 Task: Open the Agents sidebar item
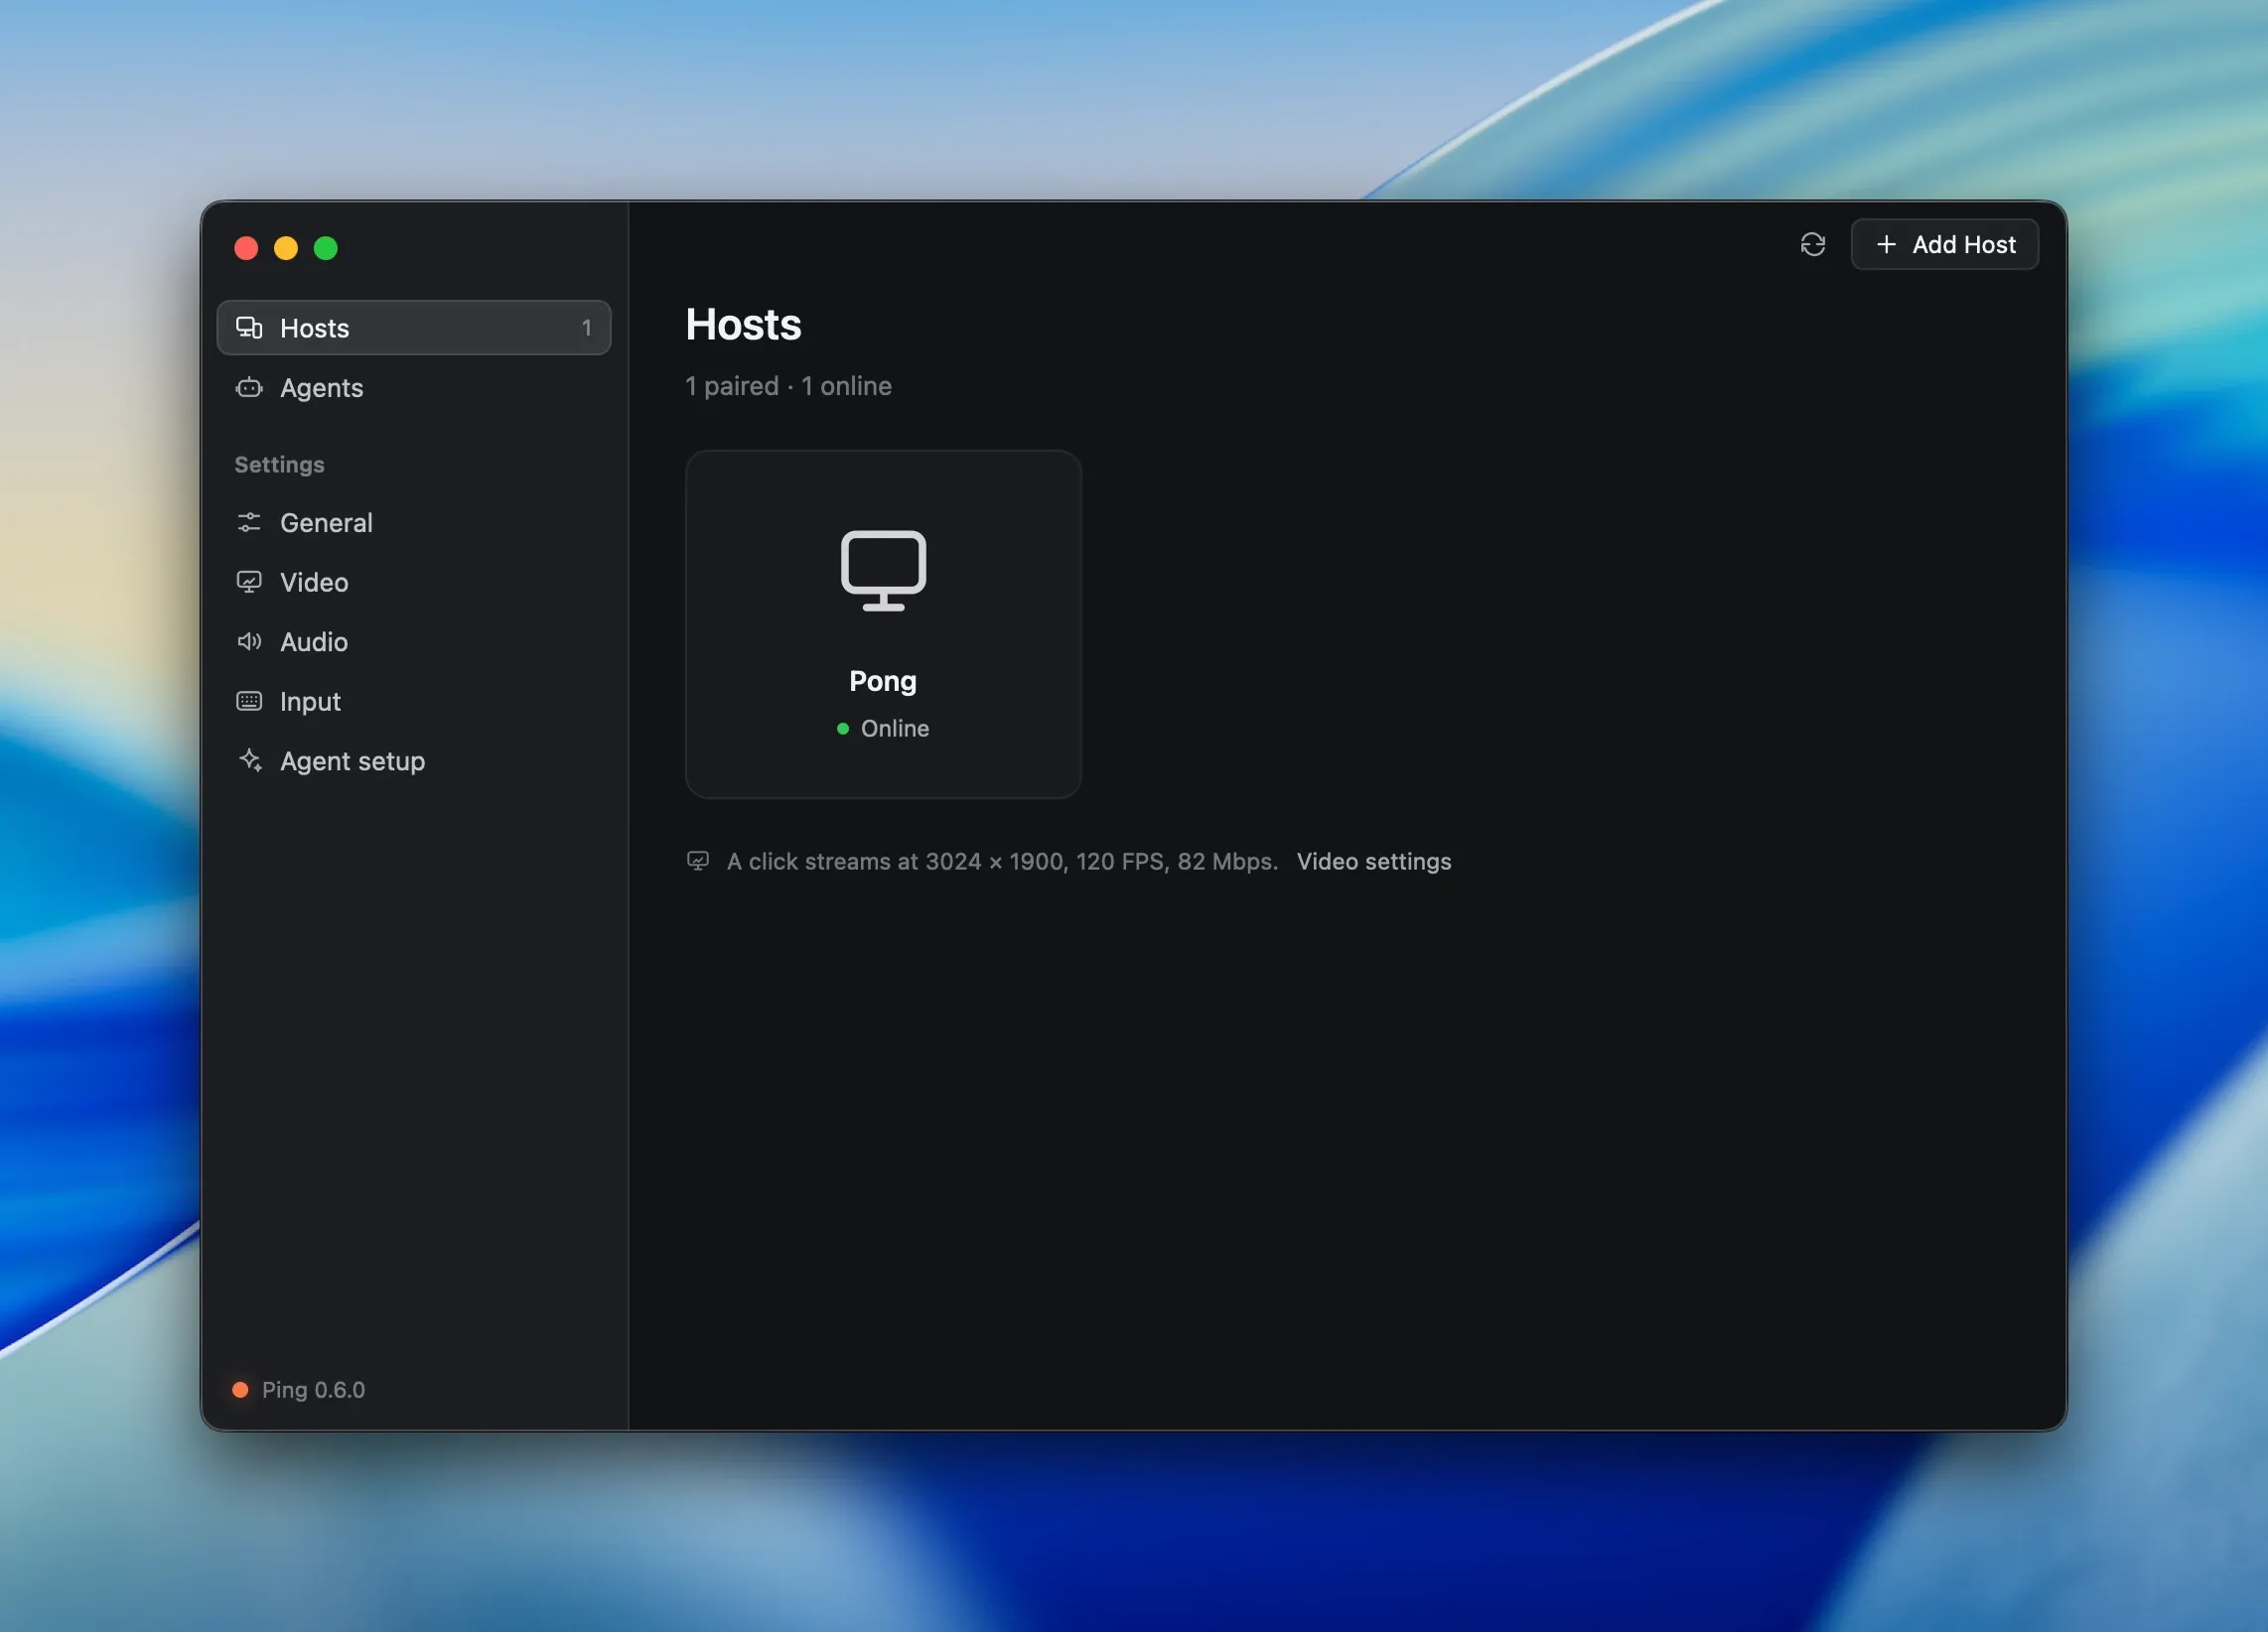click(x=413, y=388)
